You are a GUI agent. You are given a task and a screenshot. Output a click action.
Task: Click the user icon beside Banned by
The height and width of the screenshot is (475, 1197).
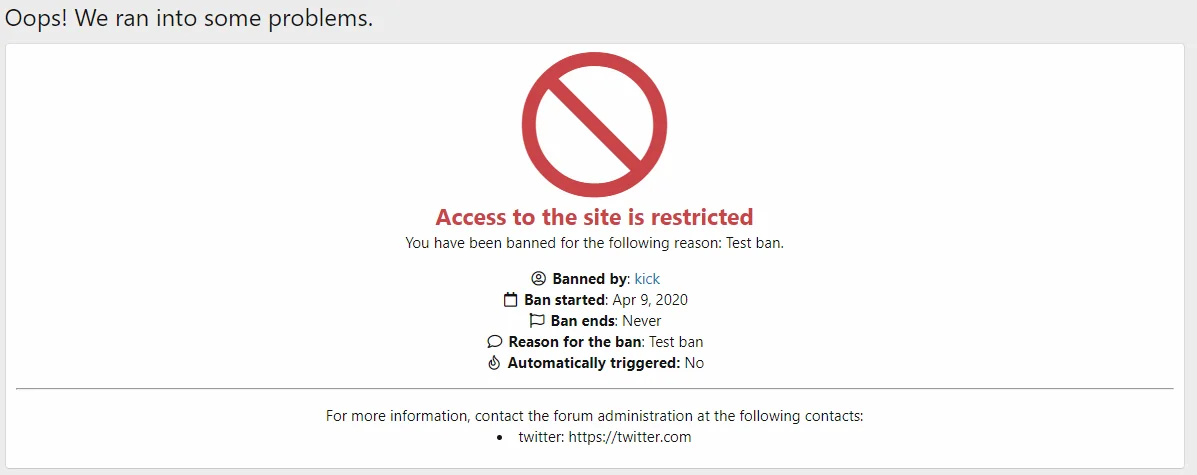pos(538,279)
